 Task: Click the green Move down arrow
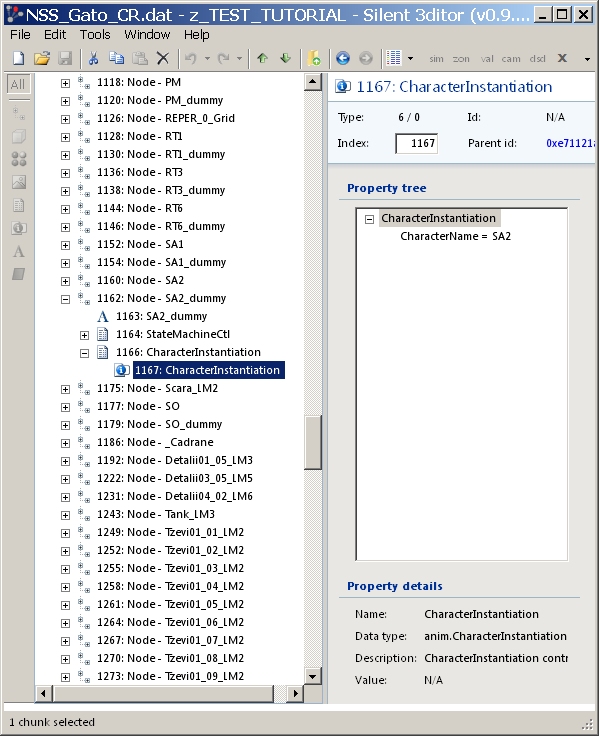(x=285, y=58)
